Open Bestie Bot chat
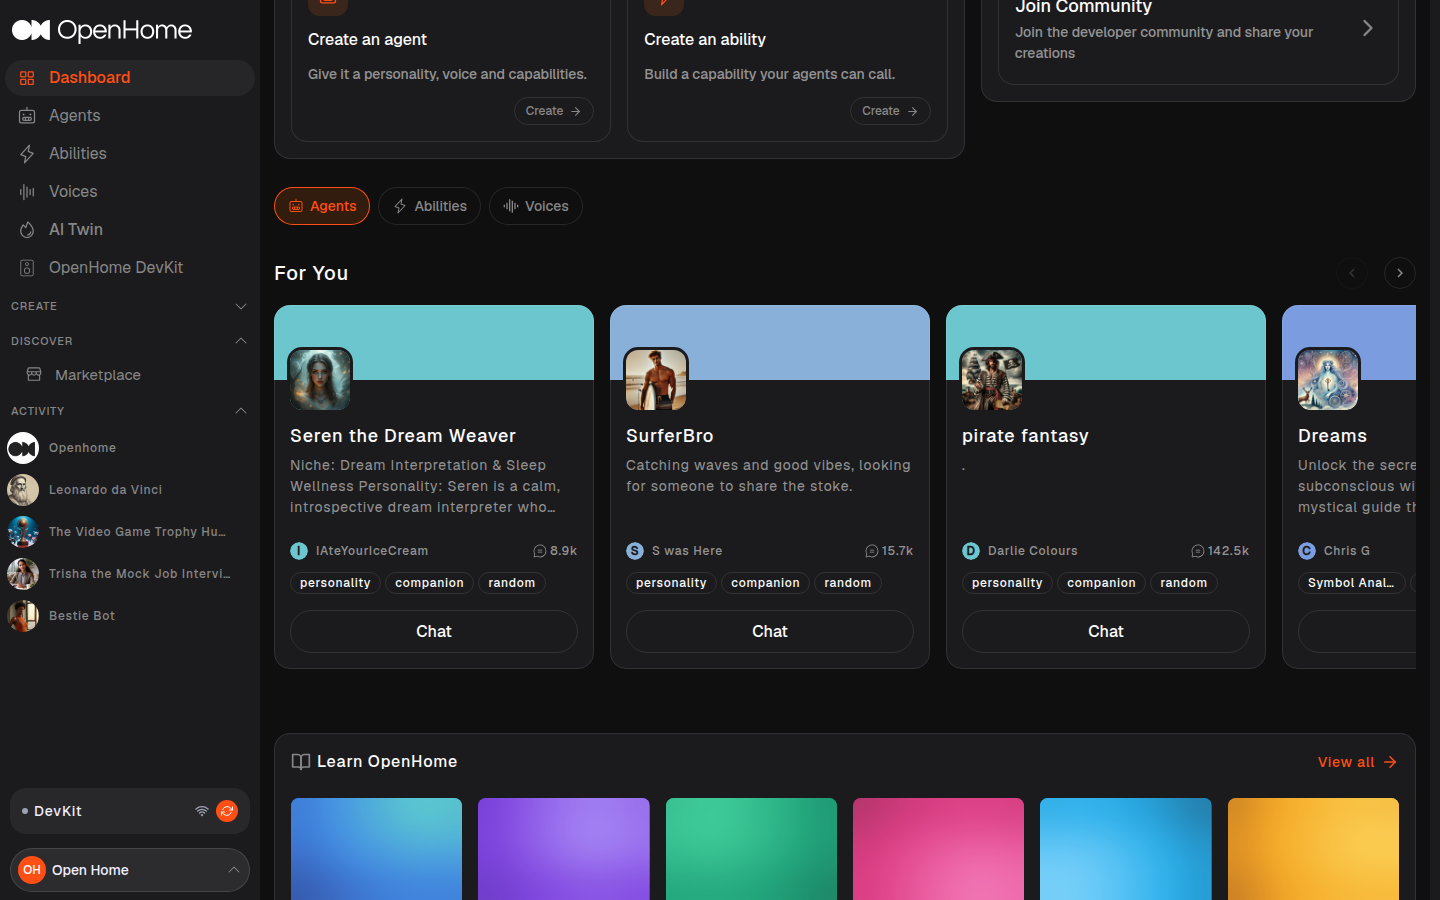Viewport: 1440px width, 900px height. click(130, 616)
